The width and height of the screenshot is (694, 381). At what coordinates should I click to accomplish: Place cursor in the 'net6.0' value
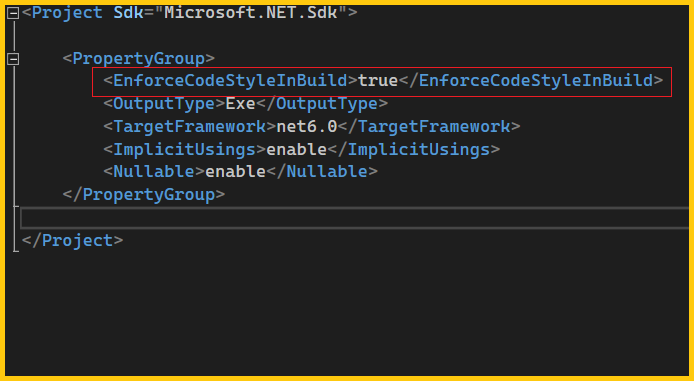coord(307,127)
